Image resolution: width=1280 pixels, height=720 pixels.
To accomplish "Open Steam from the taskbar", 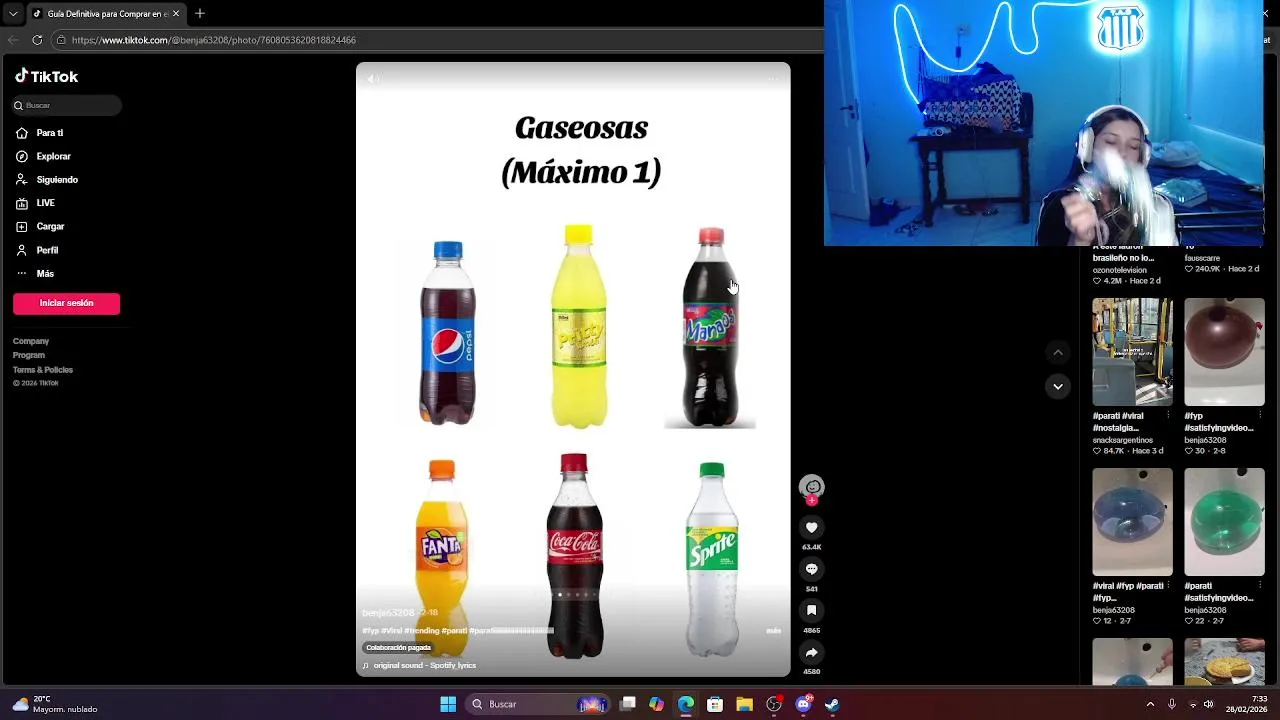I will [x=832, y=704].
